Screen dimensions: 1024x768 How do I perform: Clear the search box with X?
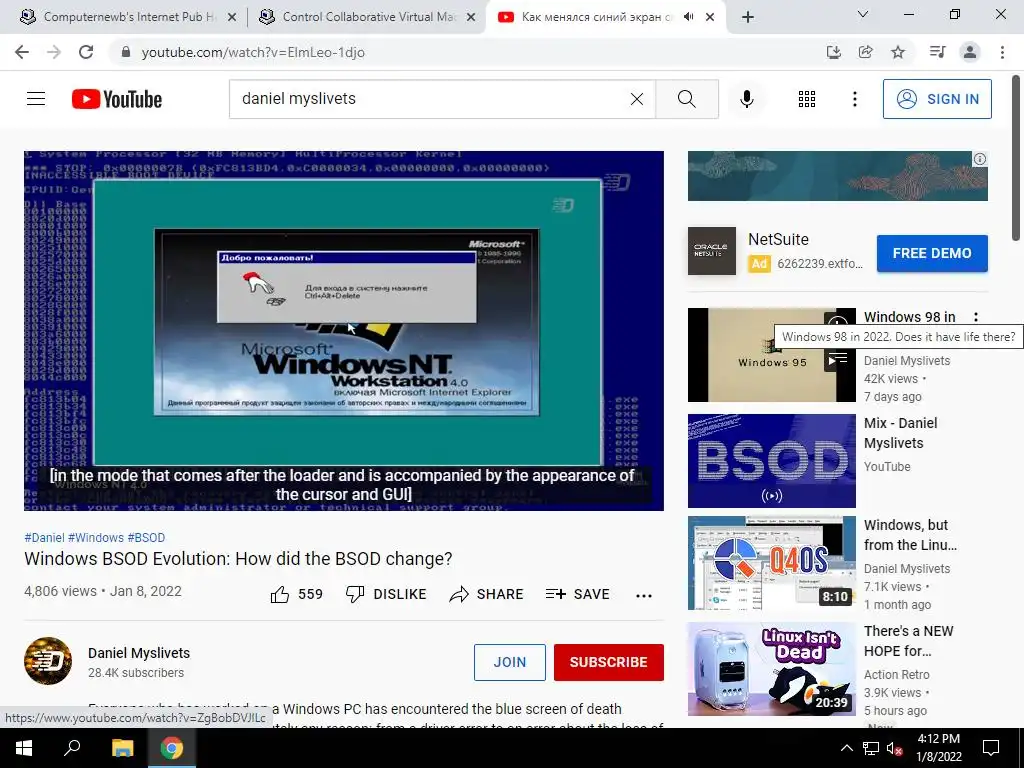637,99
